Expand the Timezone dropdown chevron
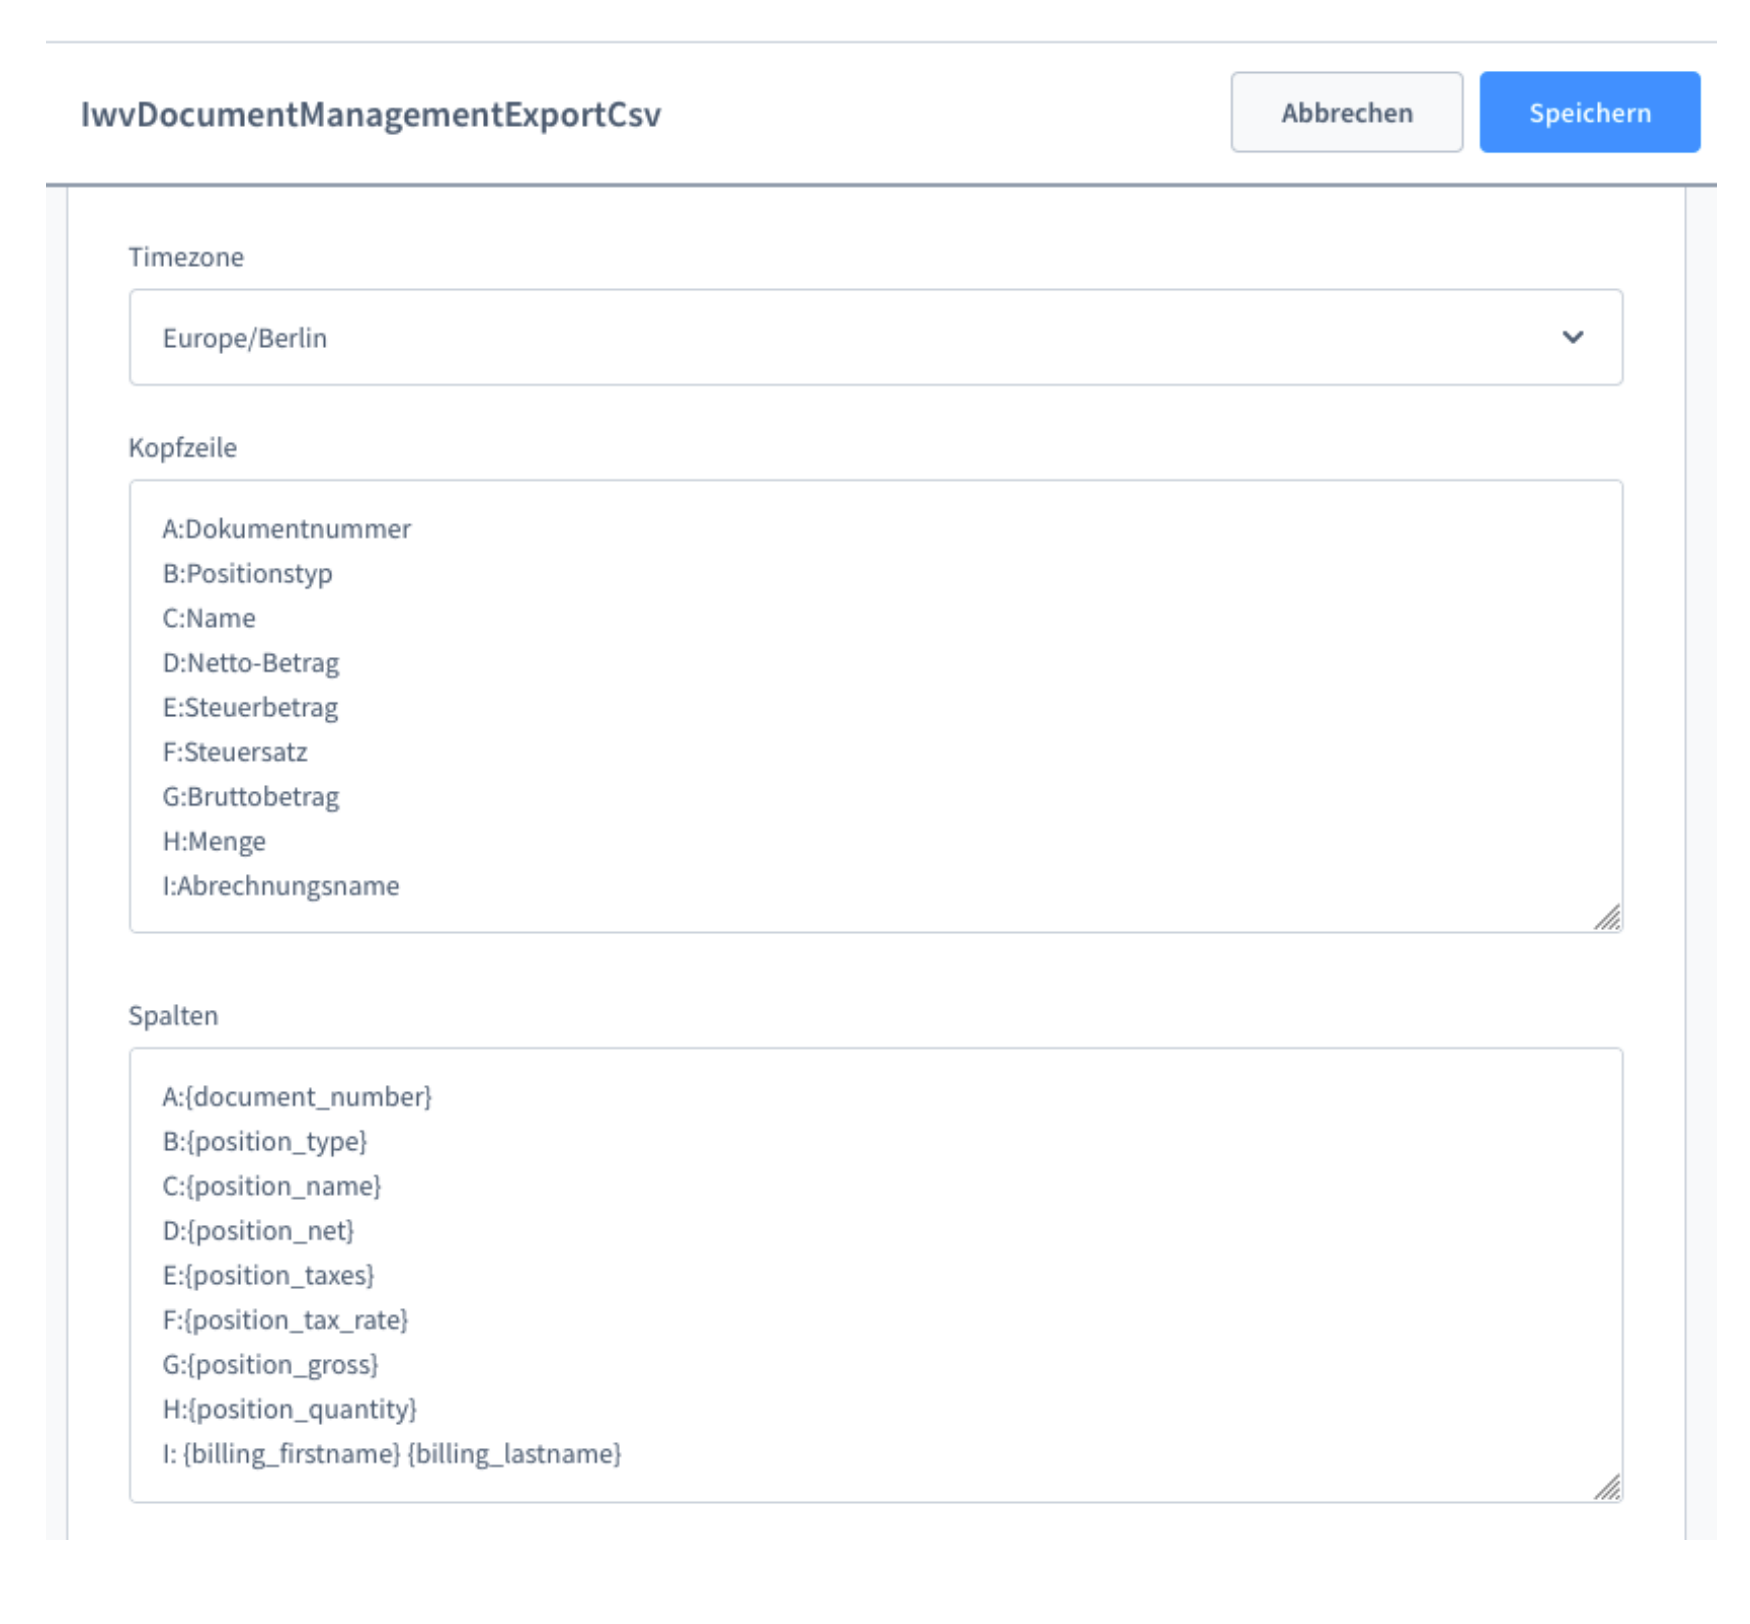 point(1572,338)
